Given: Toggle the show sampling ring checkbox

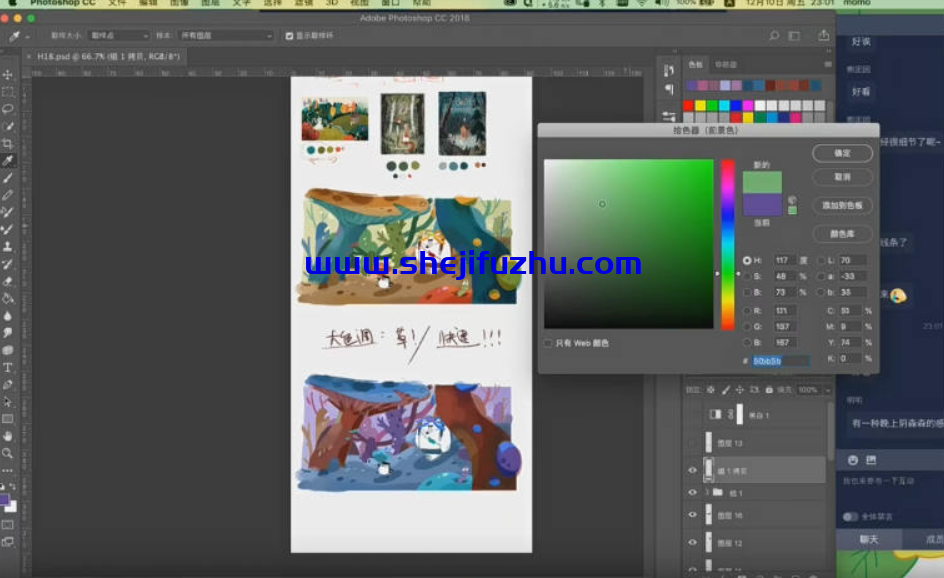Looking at the screenshot, I should pyautogui.click(x=289, y=36).
